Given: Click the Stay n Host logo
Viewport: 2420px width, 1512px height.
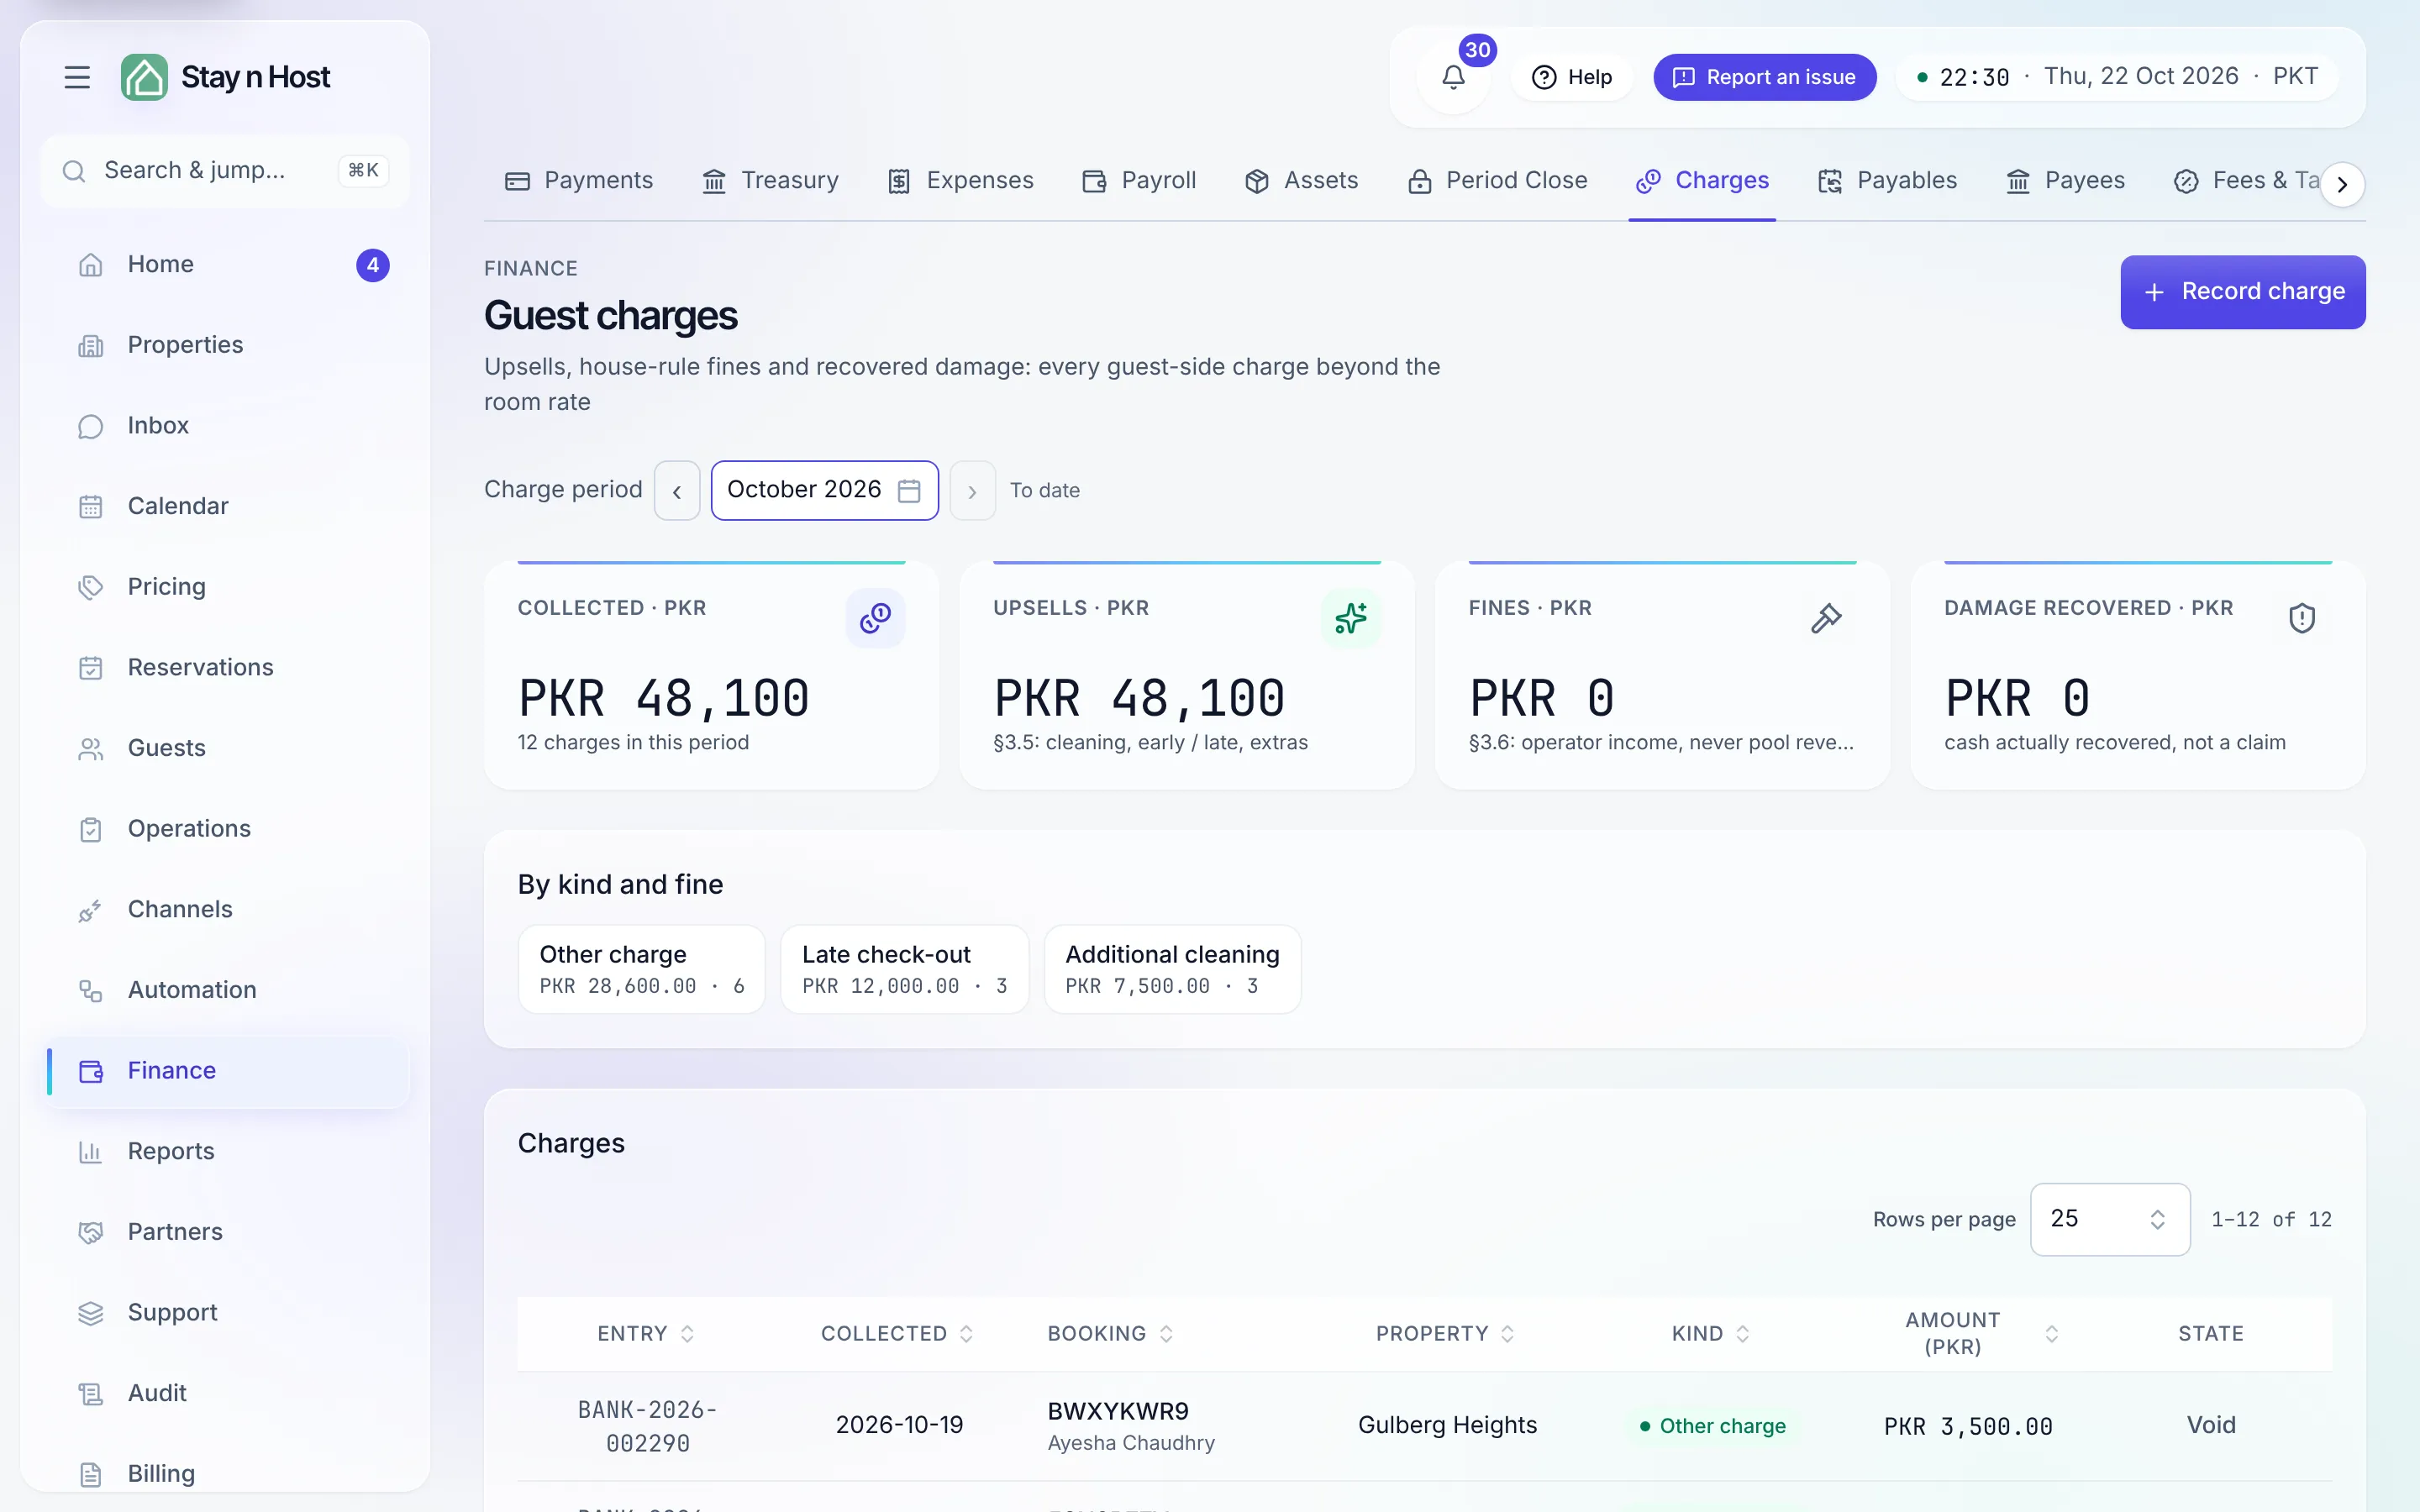Looking at the screenshot, I should point(225,77).
